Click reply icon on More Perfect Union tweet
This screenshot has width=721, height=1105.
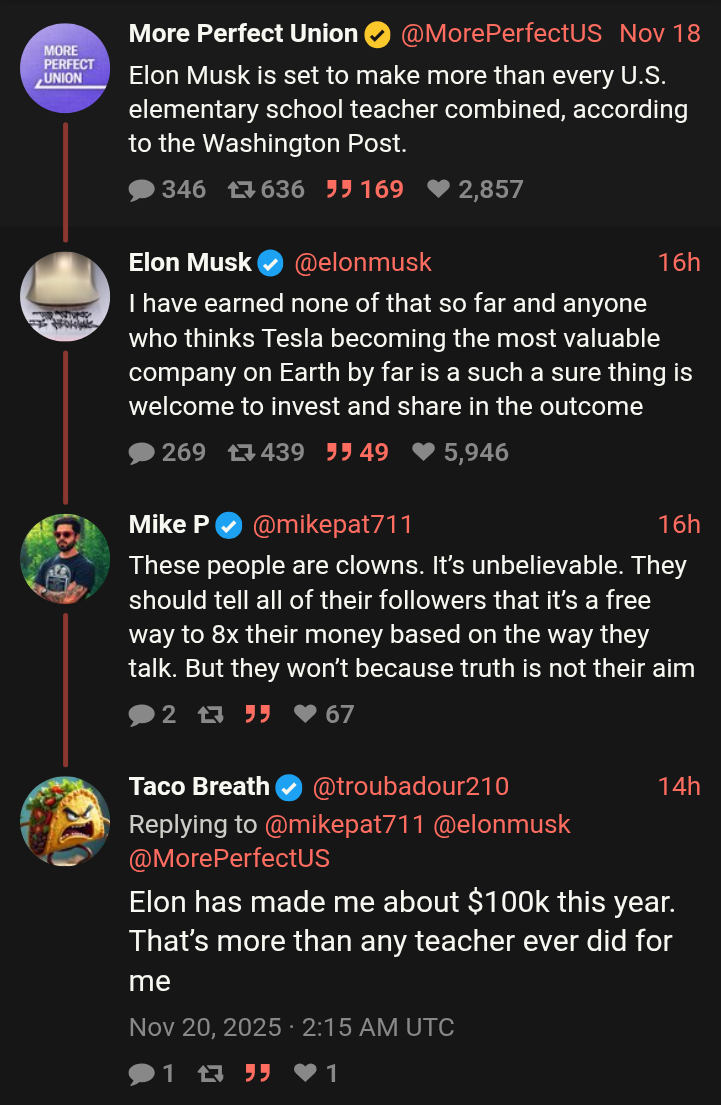pos(143,189)
